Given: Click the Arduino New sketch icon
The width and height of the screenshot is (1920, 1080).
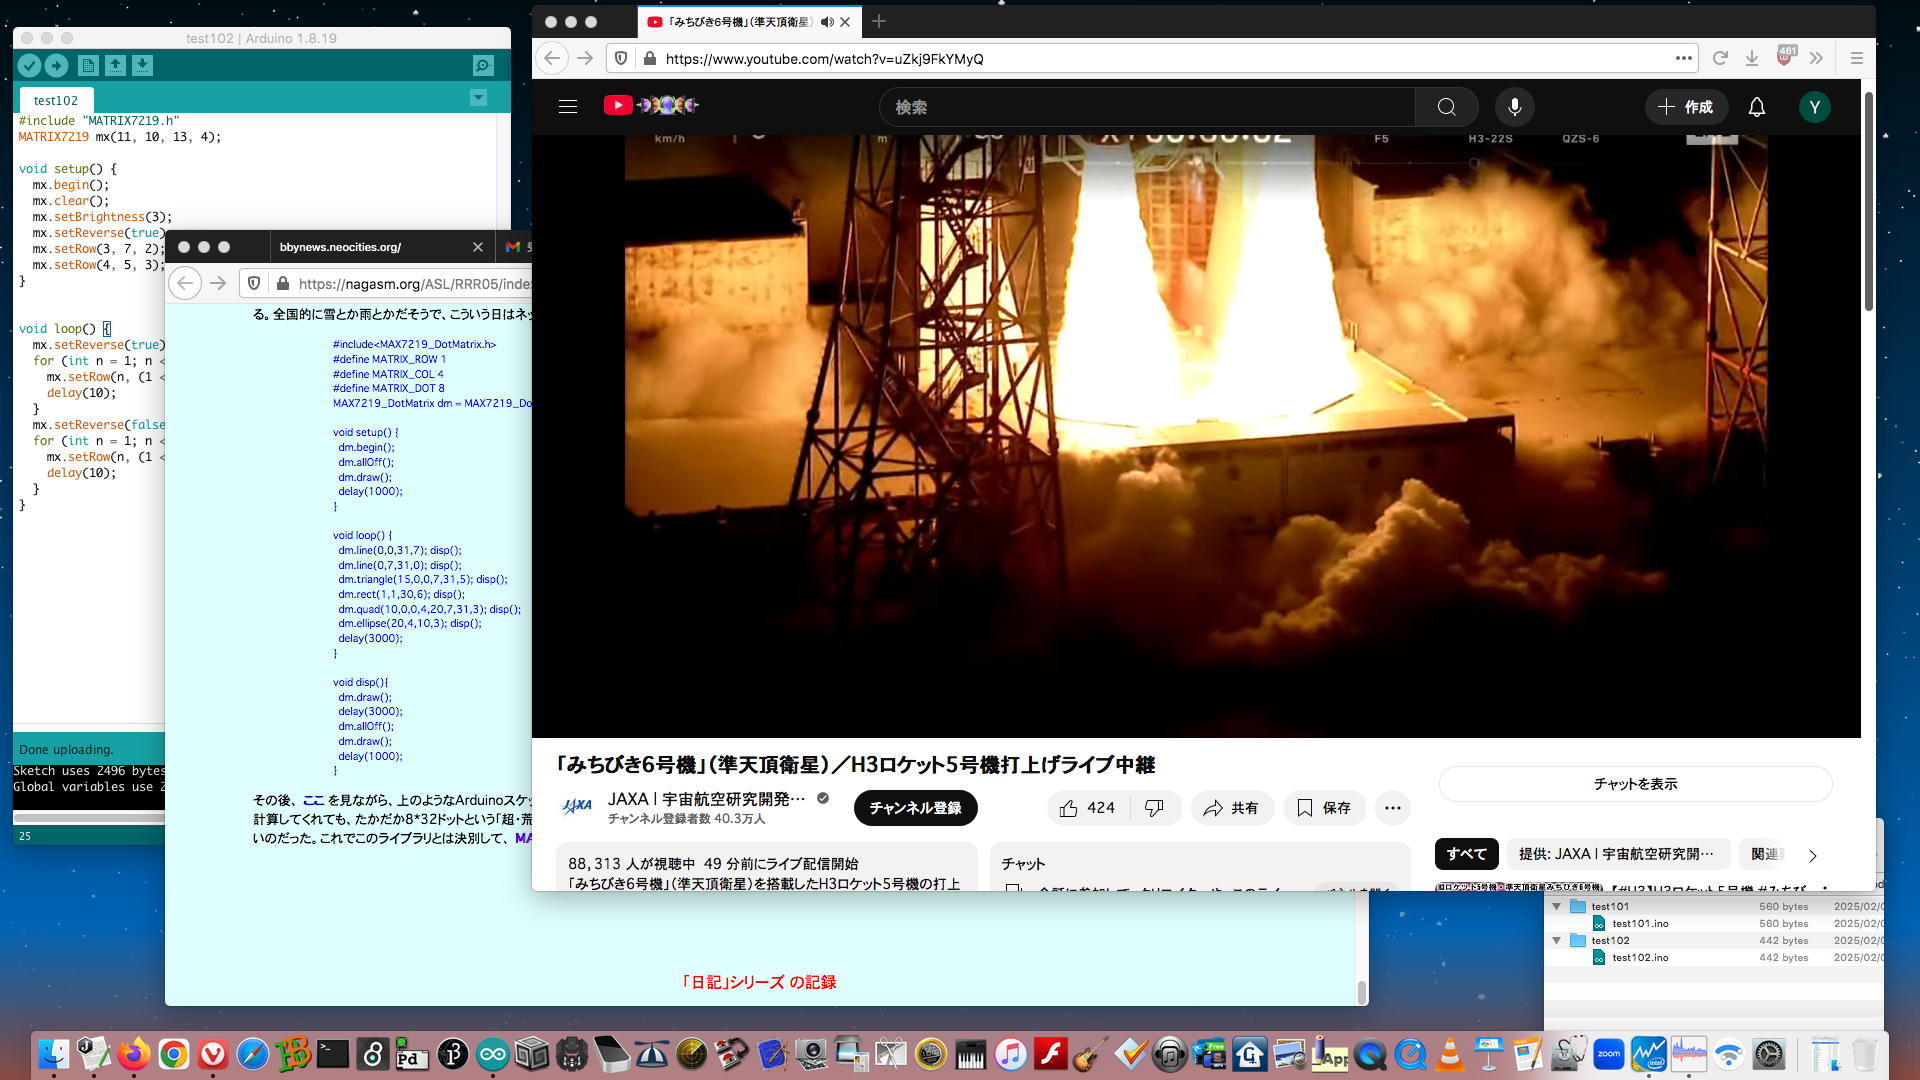Looking at the screenshot, I should point(88,66).
